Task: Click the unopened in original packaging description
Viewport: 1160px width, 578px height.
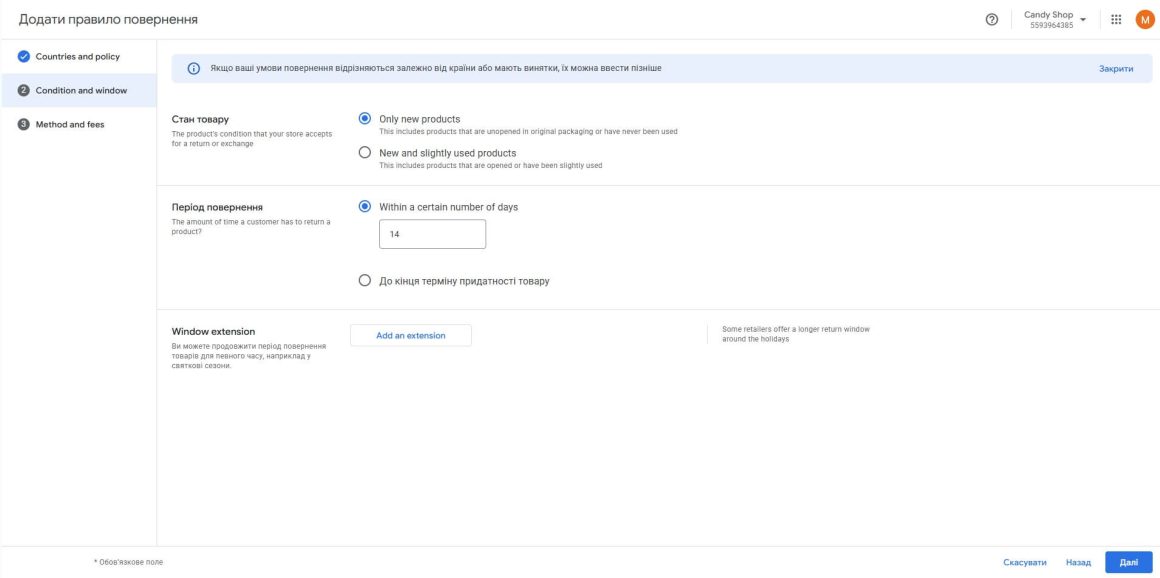Action: tap(528, 132)
